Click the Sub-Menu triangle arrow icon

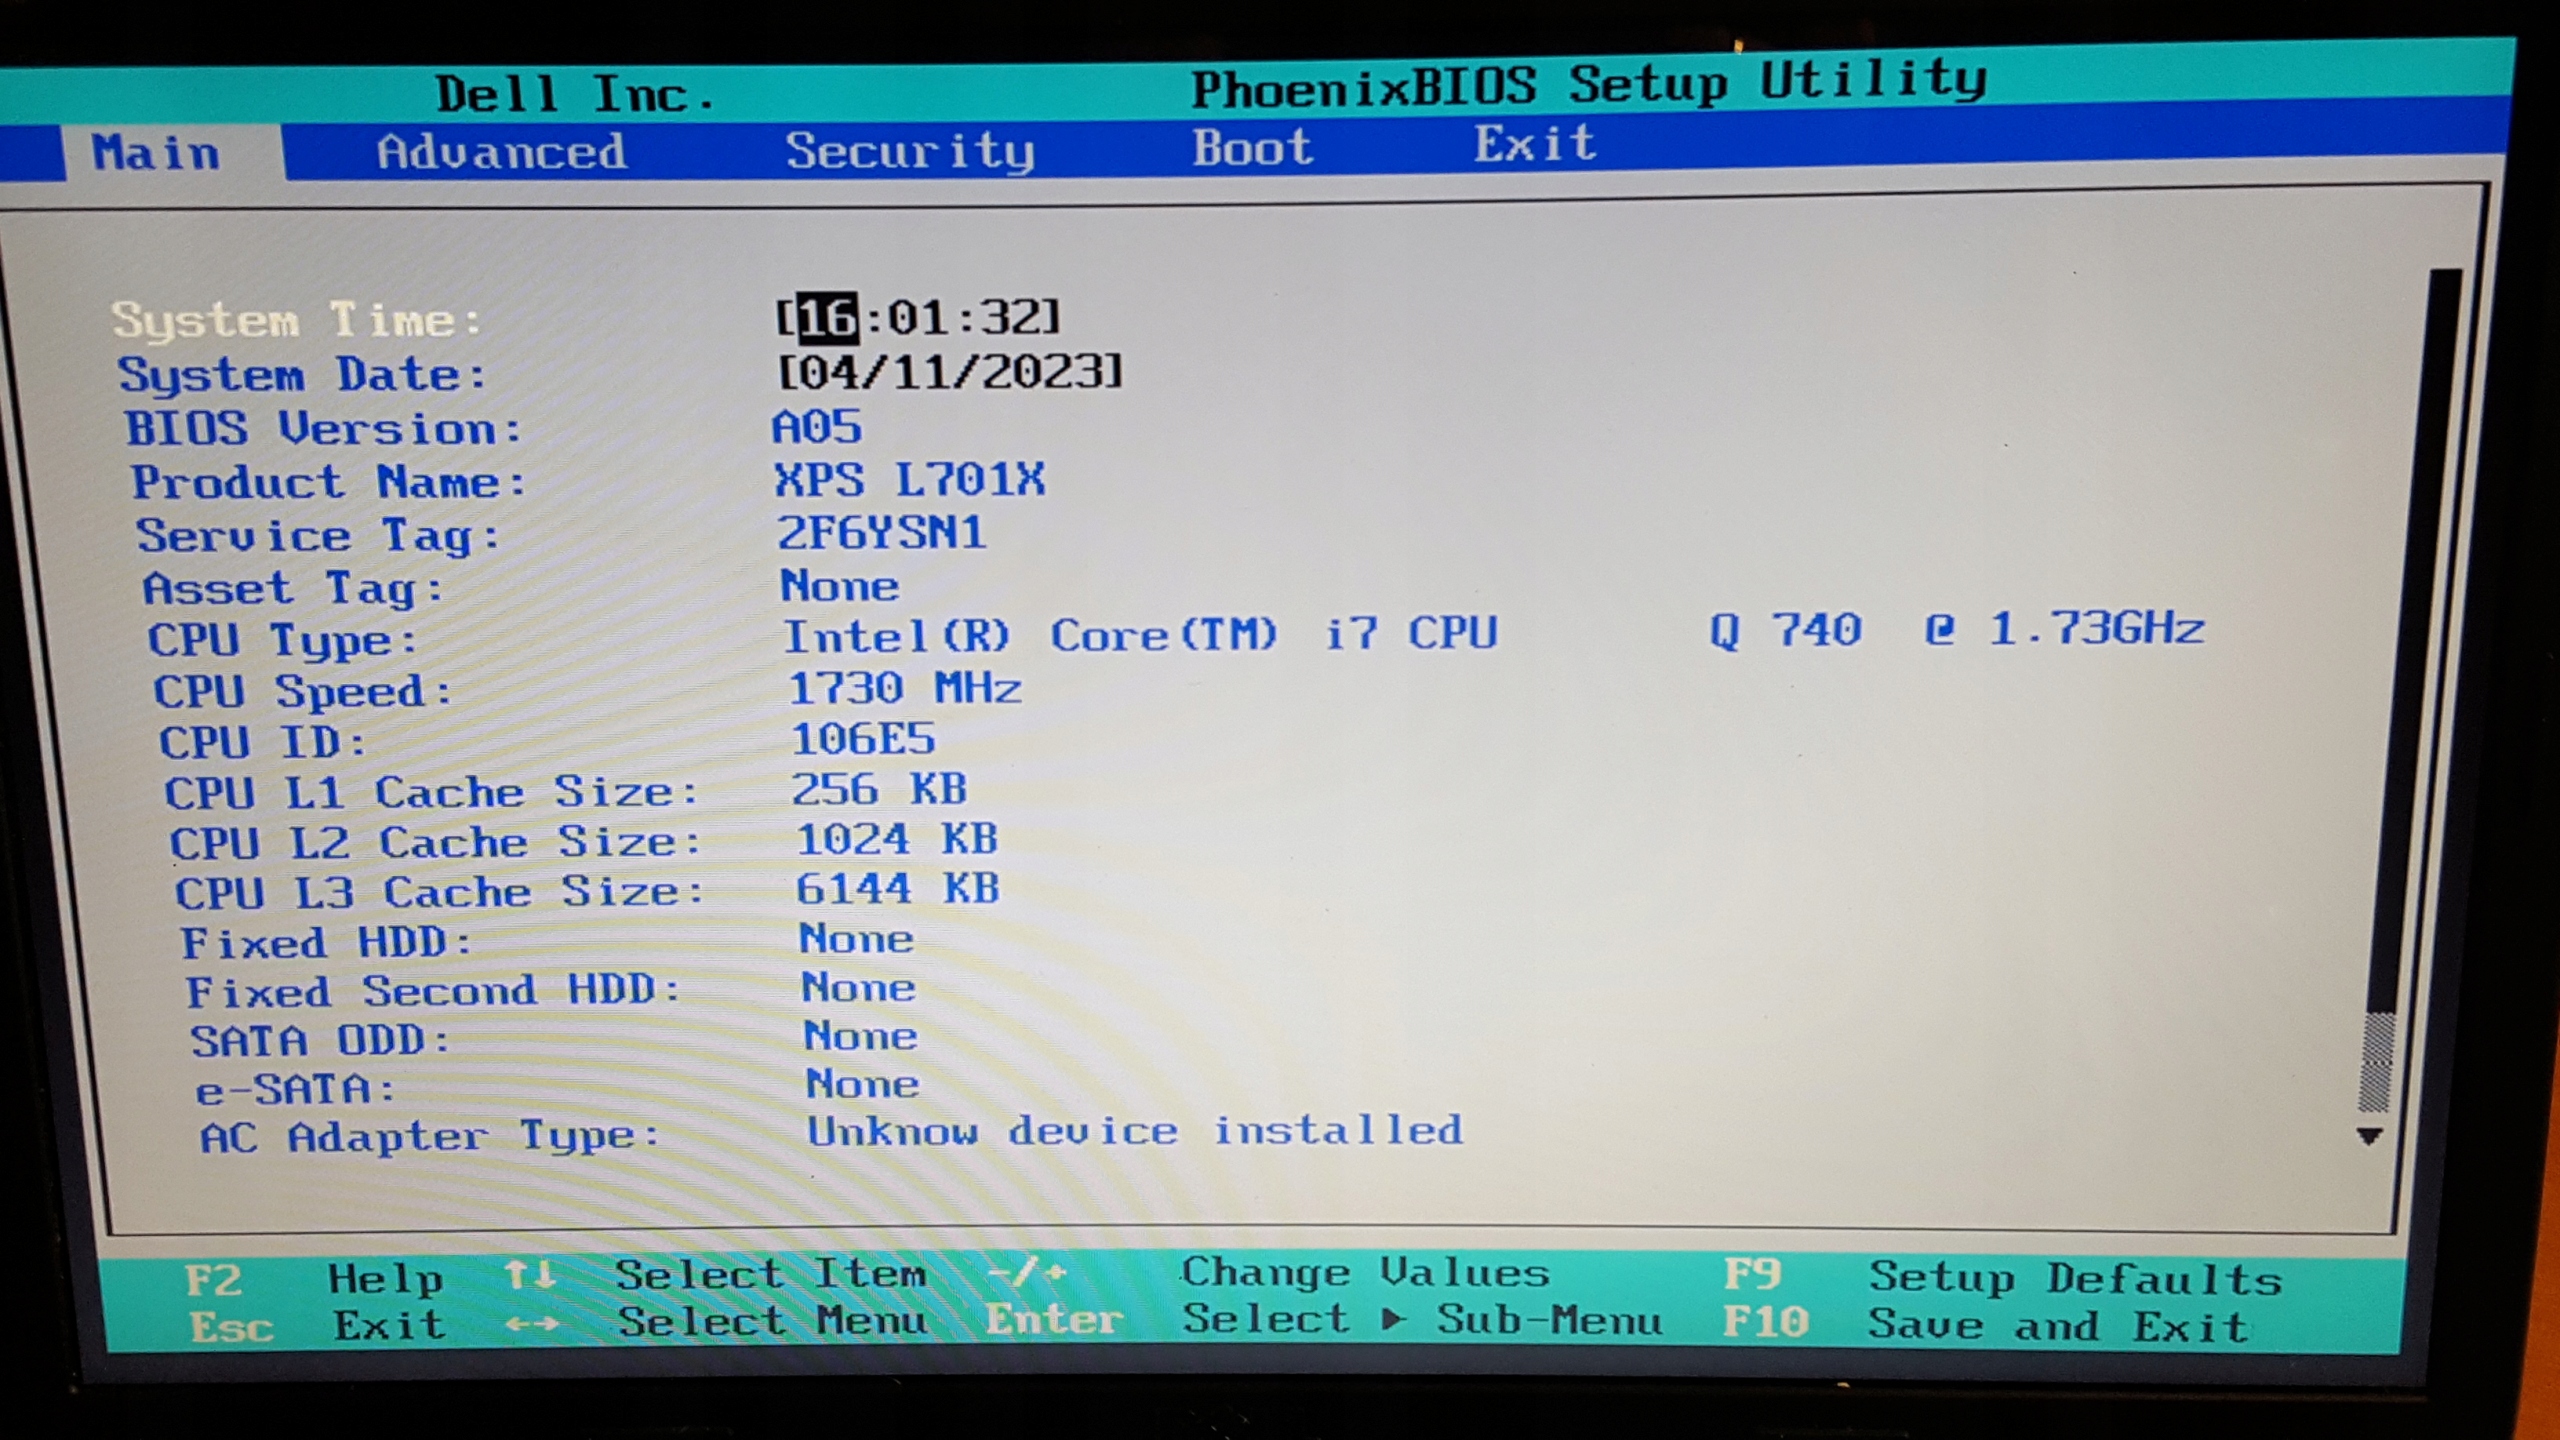pyautogui.click(x=1391, y=1320)
